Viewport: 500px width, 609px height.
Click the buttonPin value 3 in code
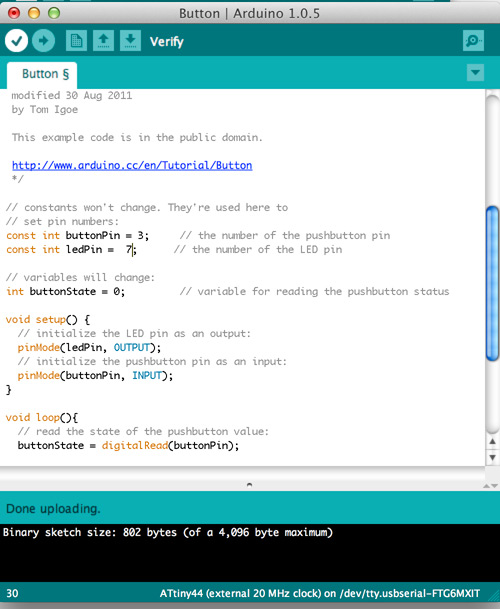tap(141, 235)
